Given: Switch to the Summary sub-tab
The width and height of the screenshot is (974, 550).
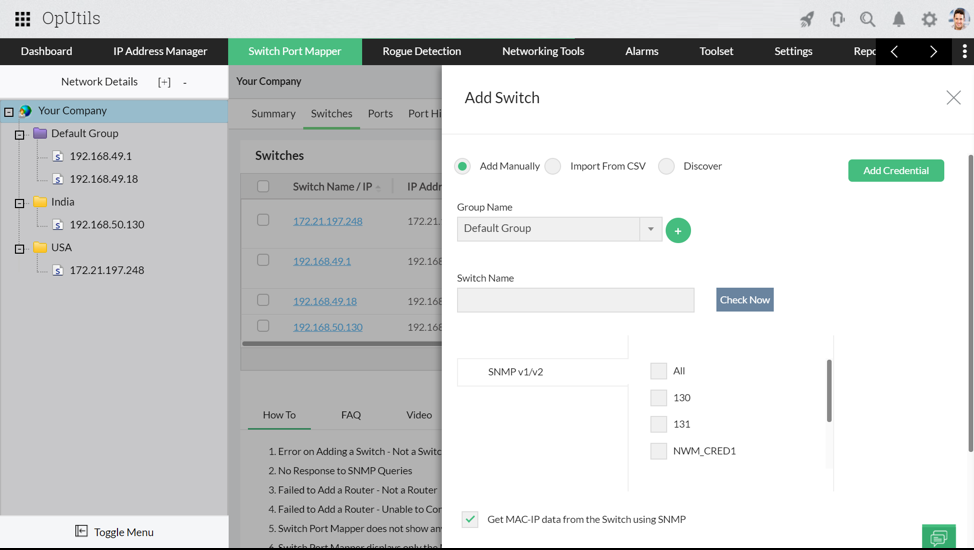Looking at the screenshot, I should coord(273,114).
